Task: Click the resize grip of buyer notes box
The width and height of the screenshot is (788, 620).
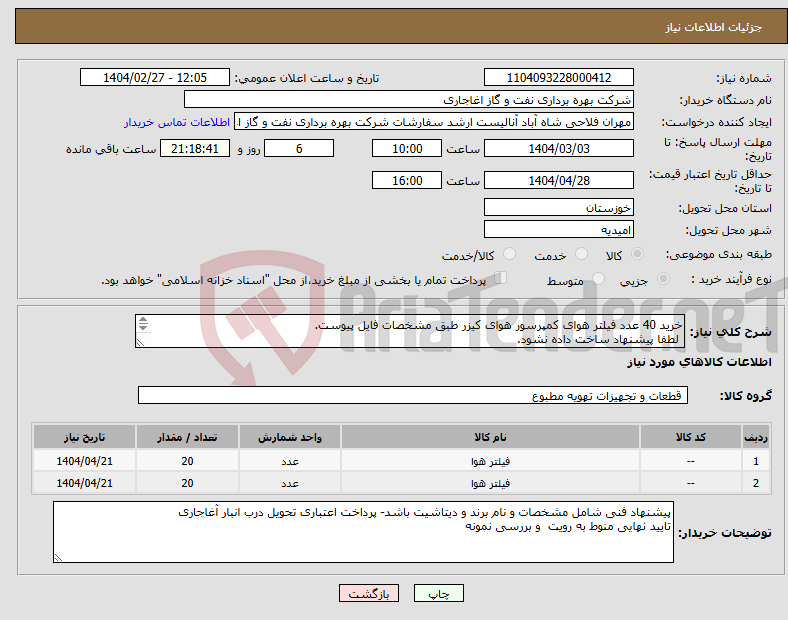Action: (58, 557)
